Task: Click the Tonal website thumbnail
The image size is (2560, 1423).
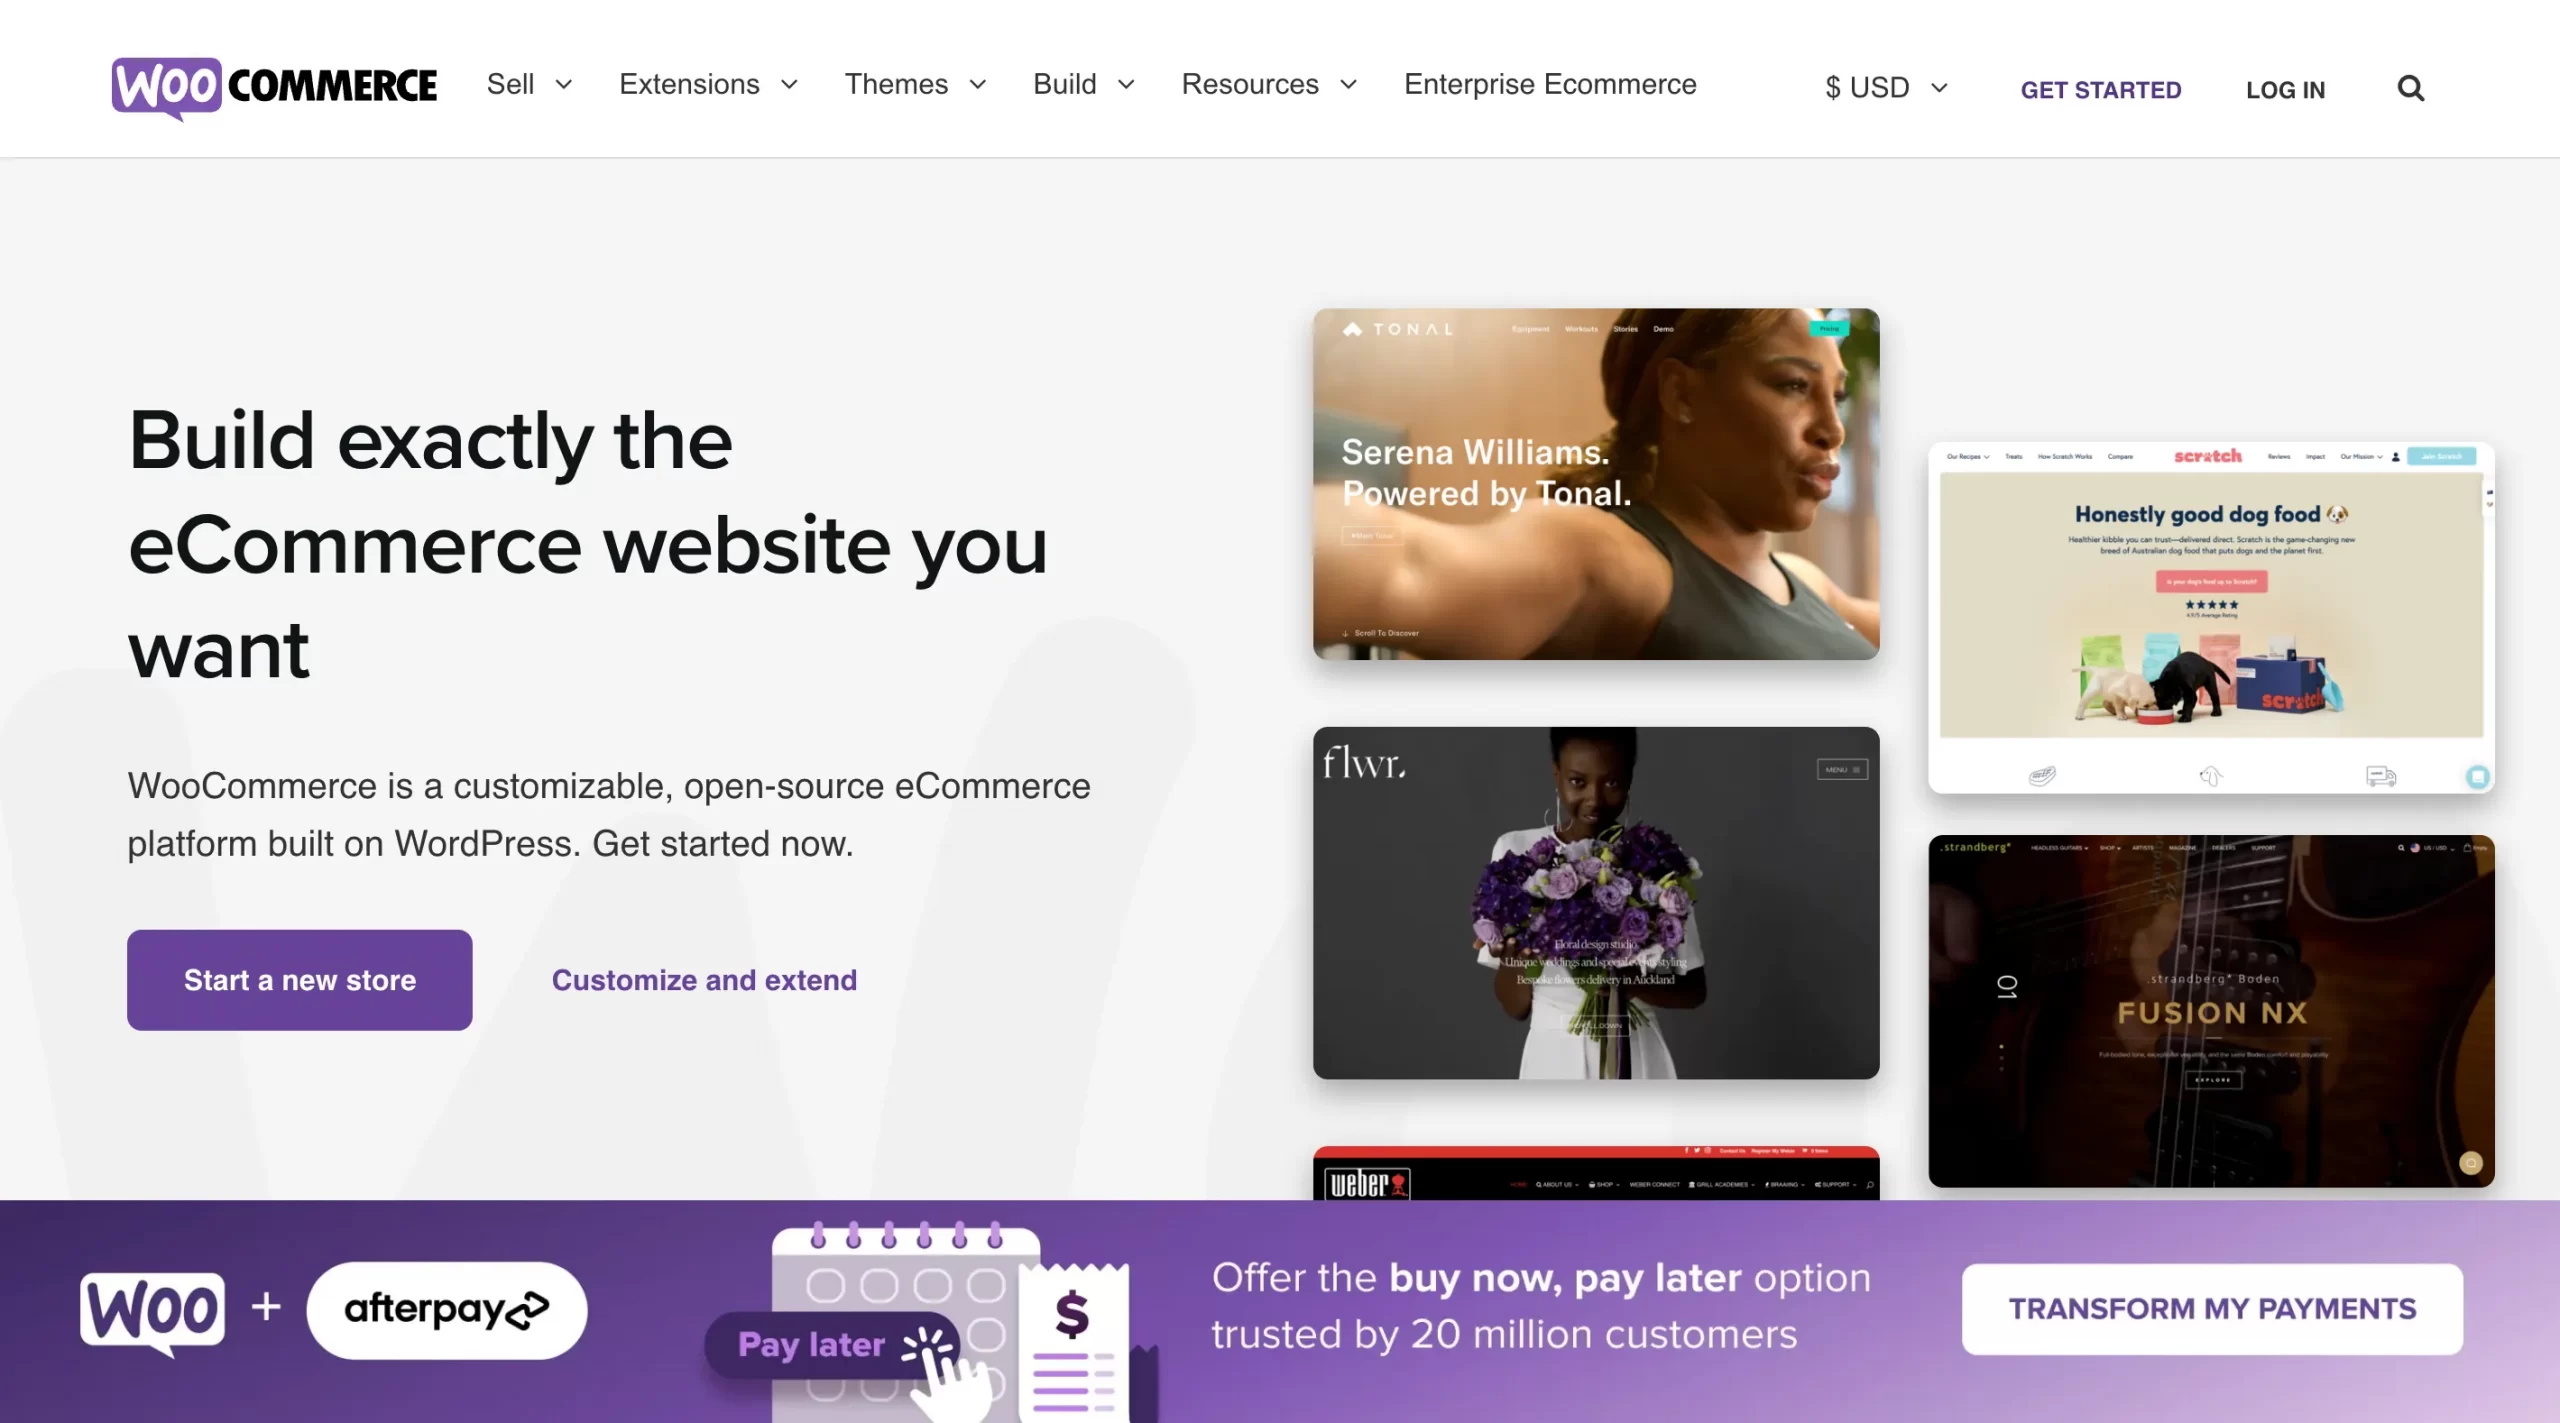Action: click(x=1596, y=482)
